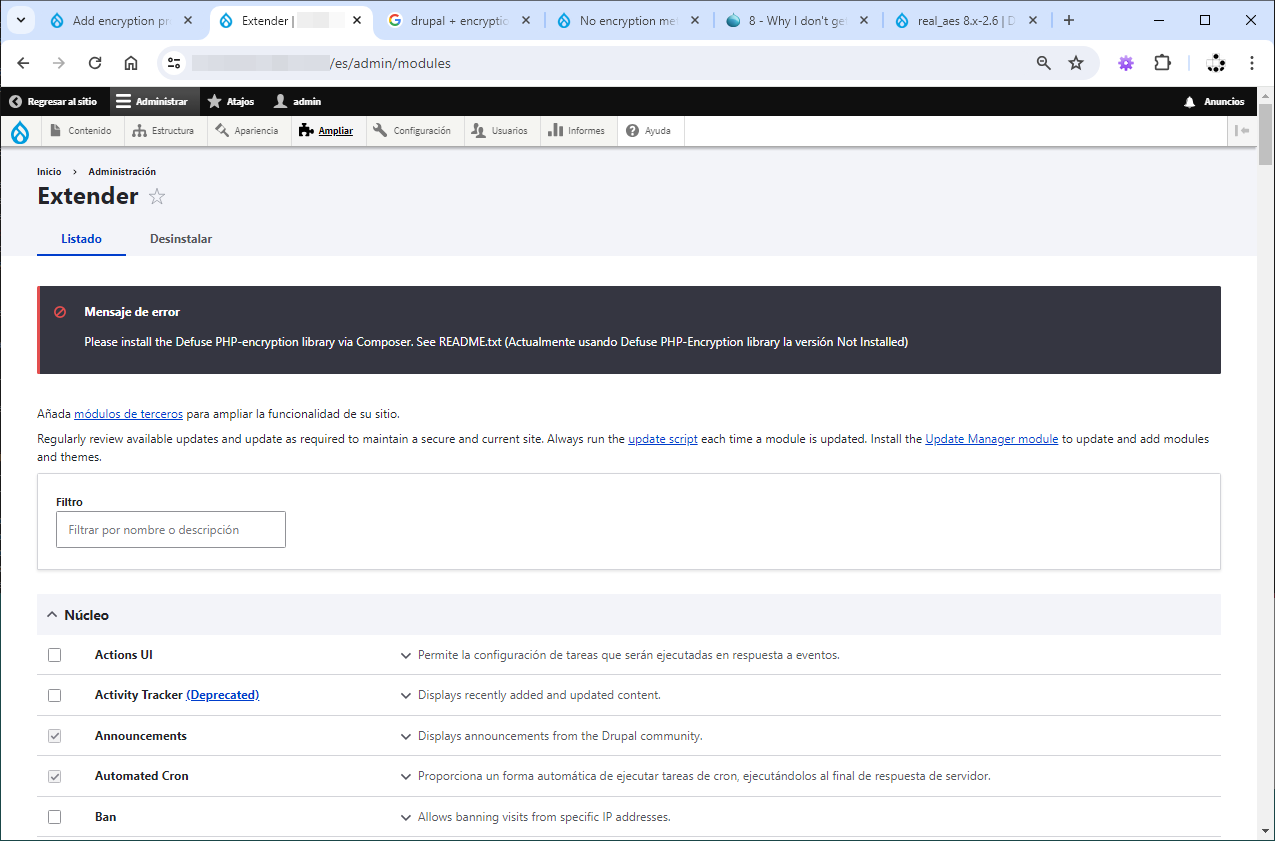Screen dimensions: 1275x841
Task: Open the admin user menu
Action: (298, 102)
